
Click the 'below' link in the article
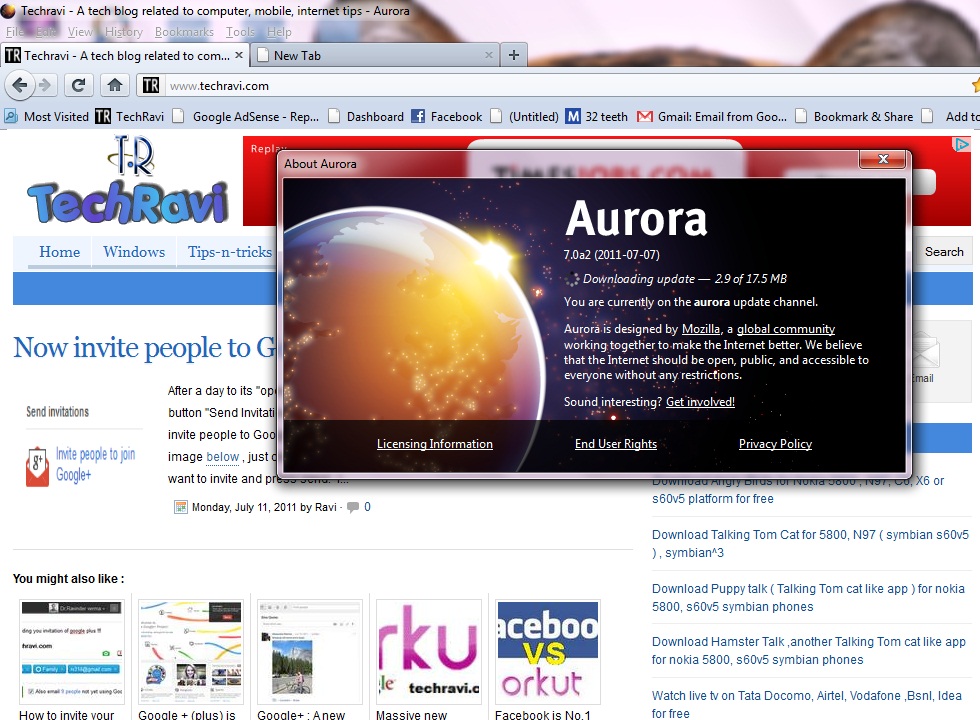tap(222, 457)
